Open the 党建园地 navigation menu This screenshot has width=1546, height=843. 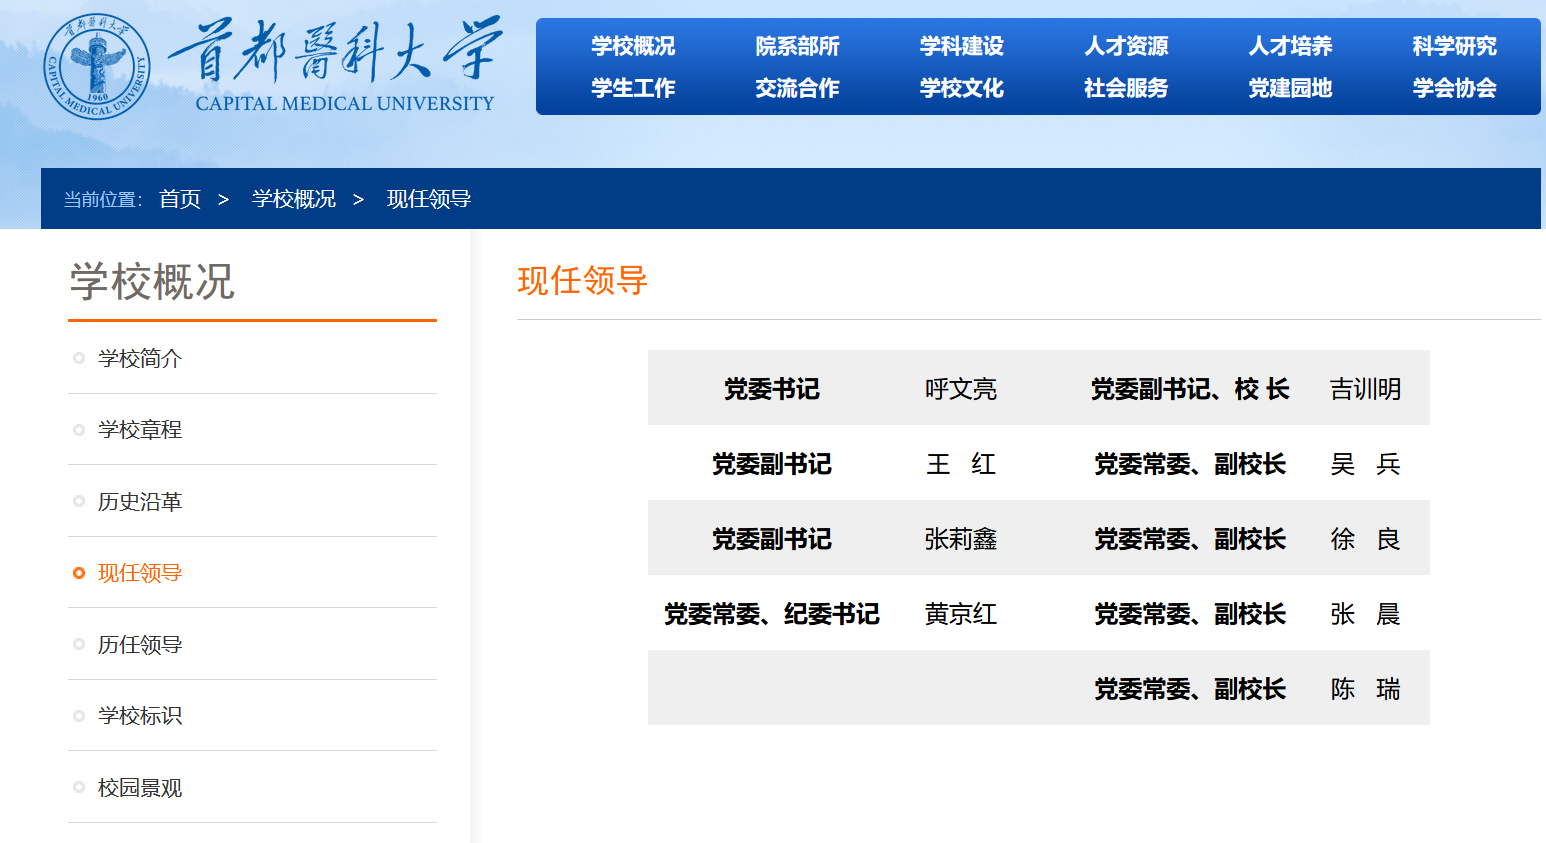pos(1290,88)
